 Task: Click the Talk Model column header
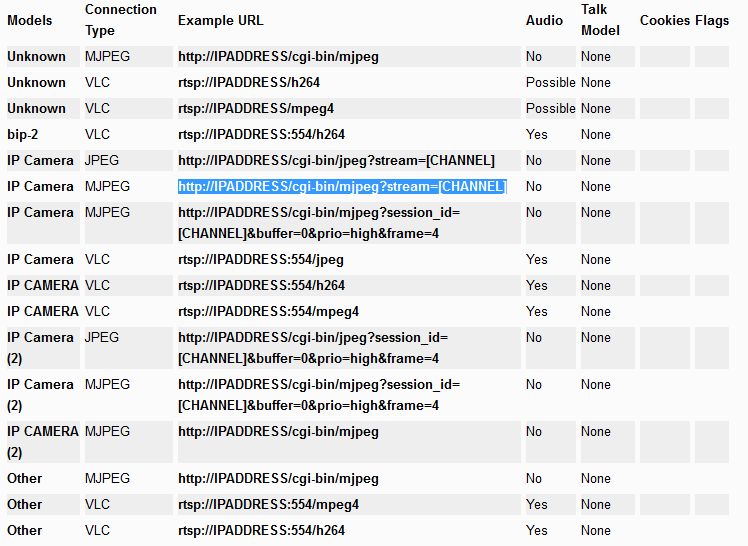click(x=600, y=20)
